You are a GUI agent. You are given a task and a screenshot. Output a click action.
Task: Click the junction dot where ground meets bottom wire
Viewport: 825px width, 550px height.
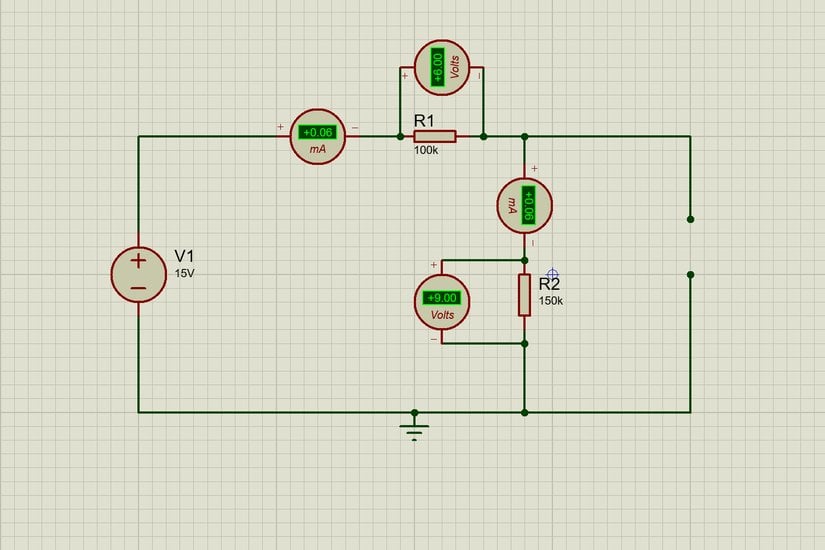click(414, 411)
